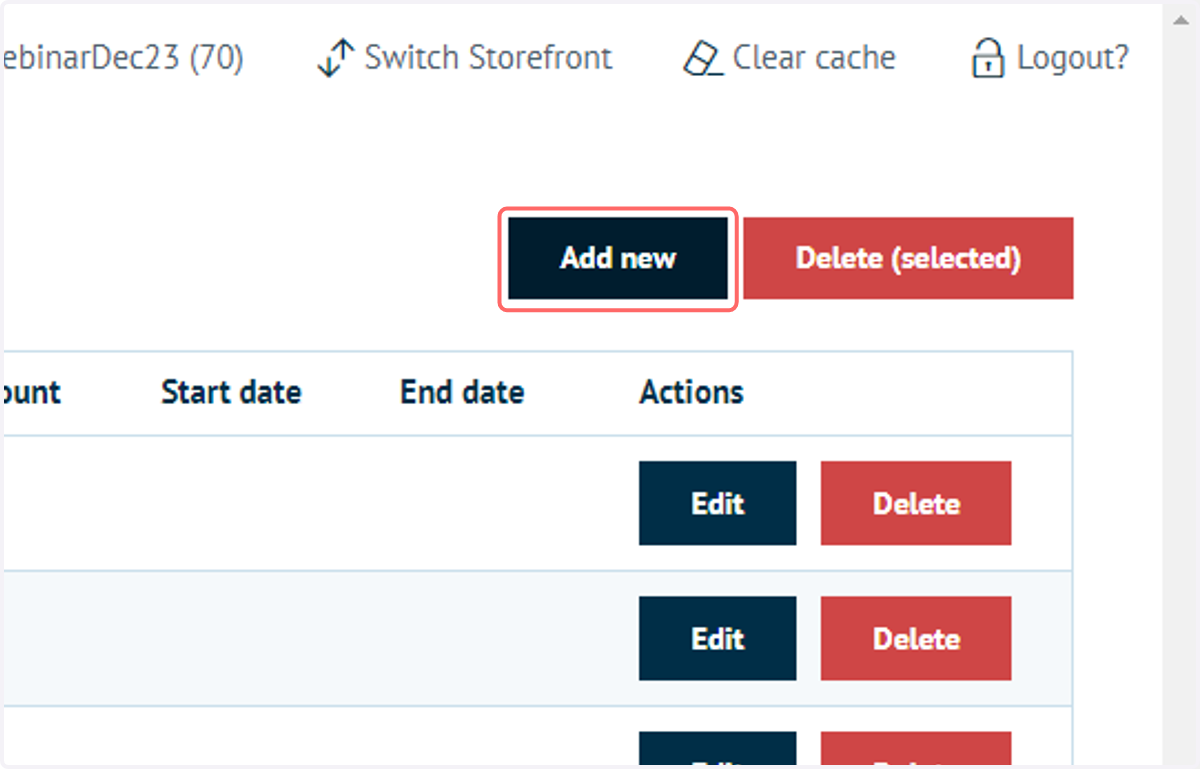Click the Clear cache eraser icon
This screenshot has width=1200, height=769.
pyautogui.click(x=702, y=59)
